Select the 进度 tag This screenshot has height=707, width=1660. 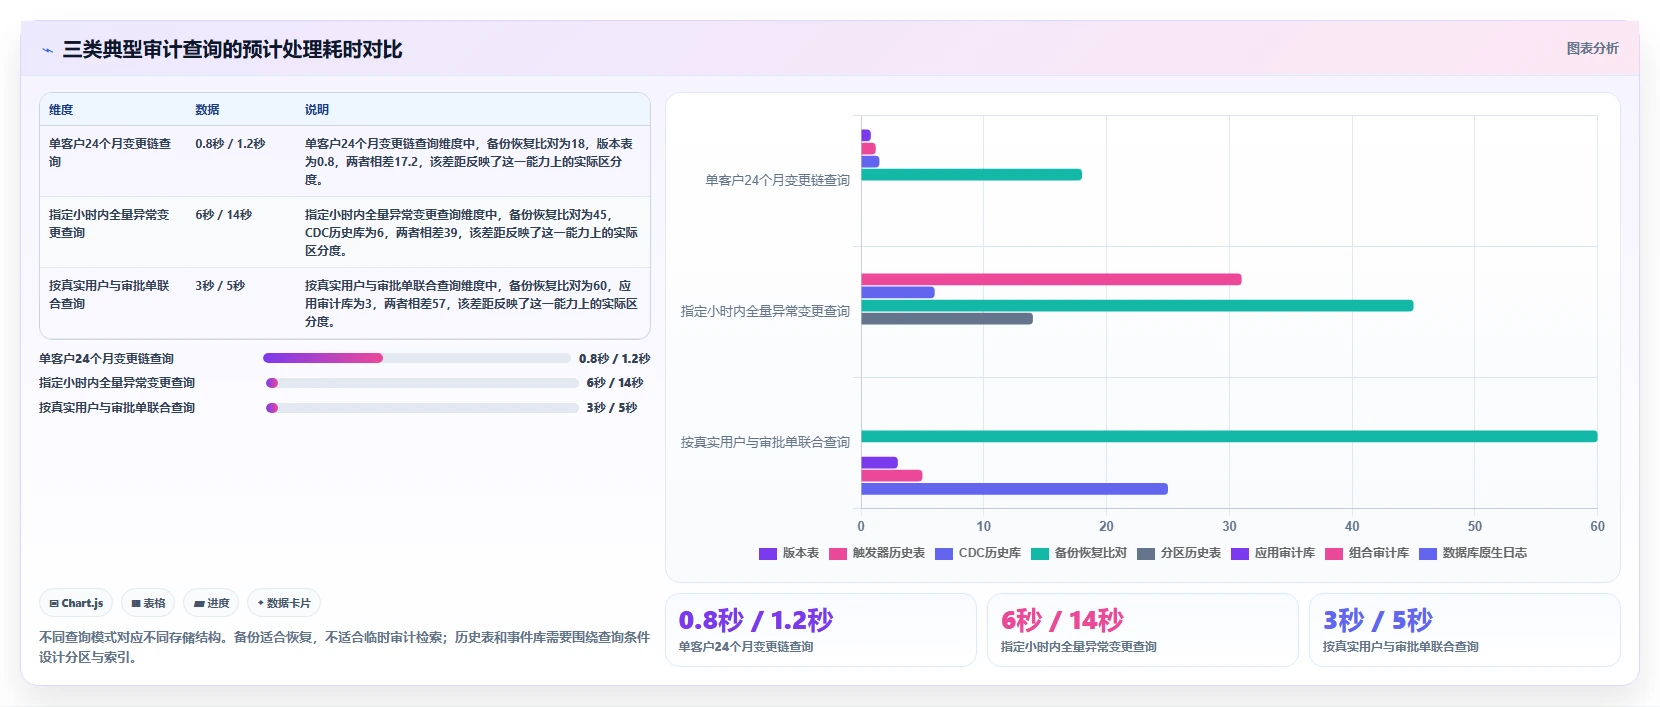(x=211, y=603)
